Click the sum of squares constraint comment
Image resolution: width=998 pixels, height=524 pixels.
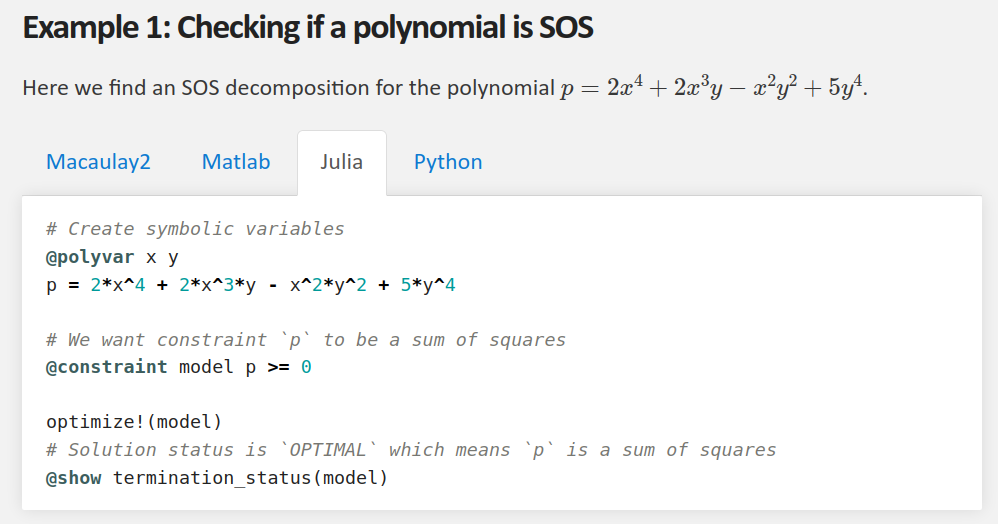coord(306,339)
